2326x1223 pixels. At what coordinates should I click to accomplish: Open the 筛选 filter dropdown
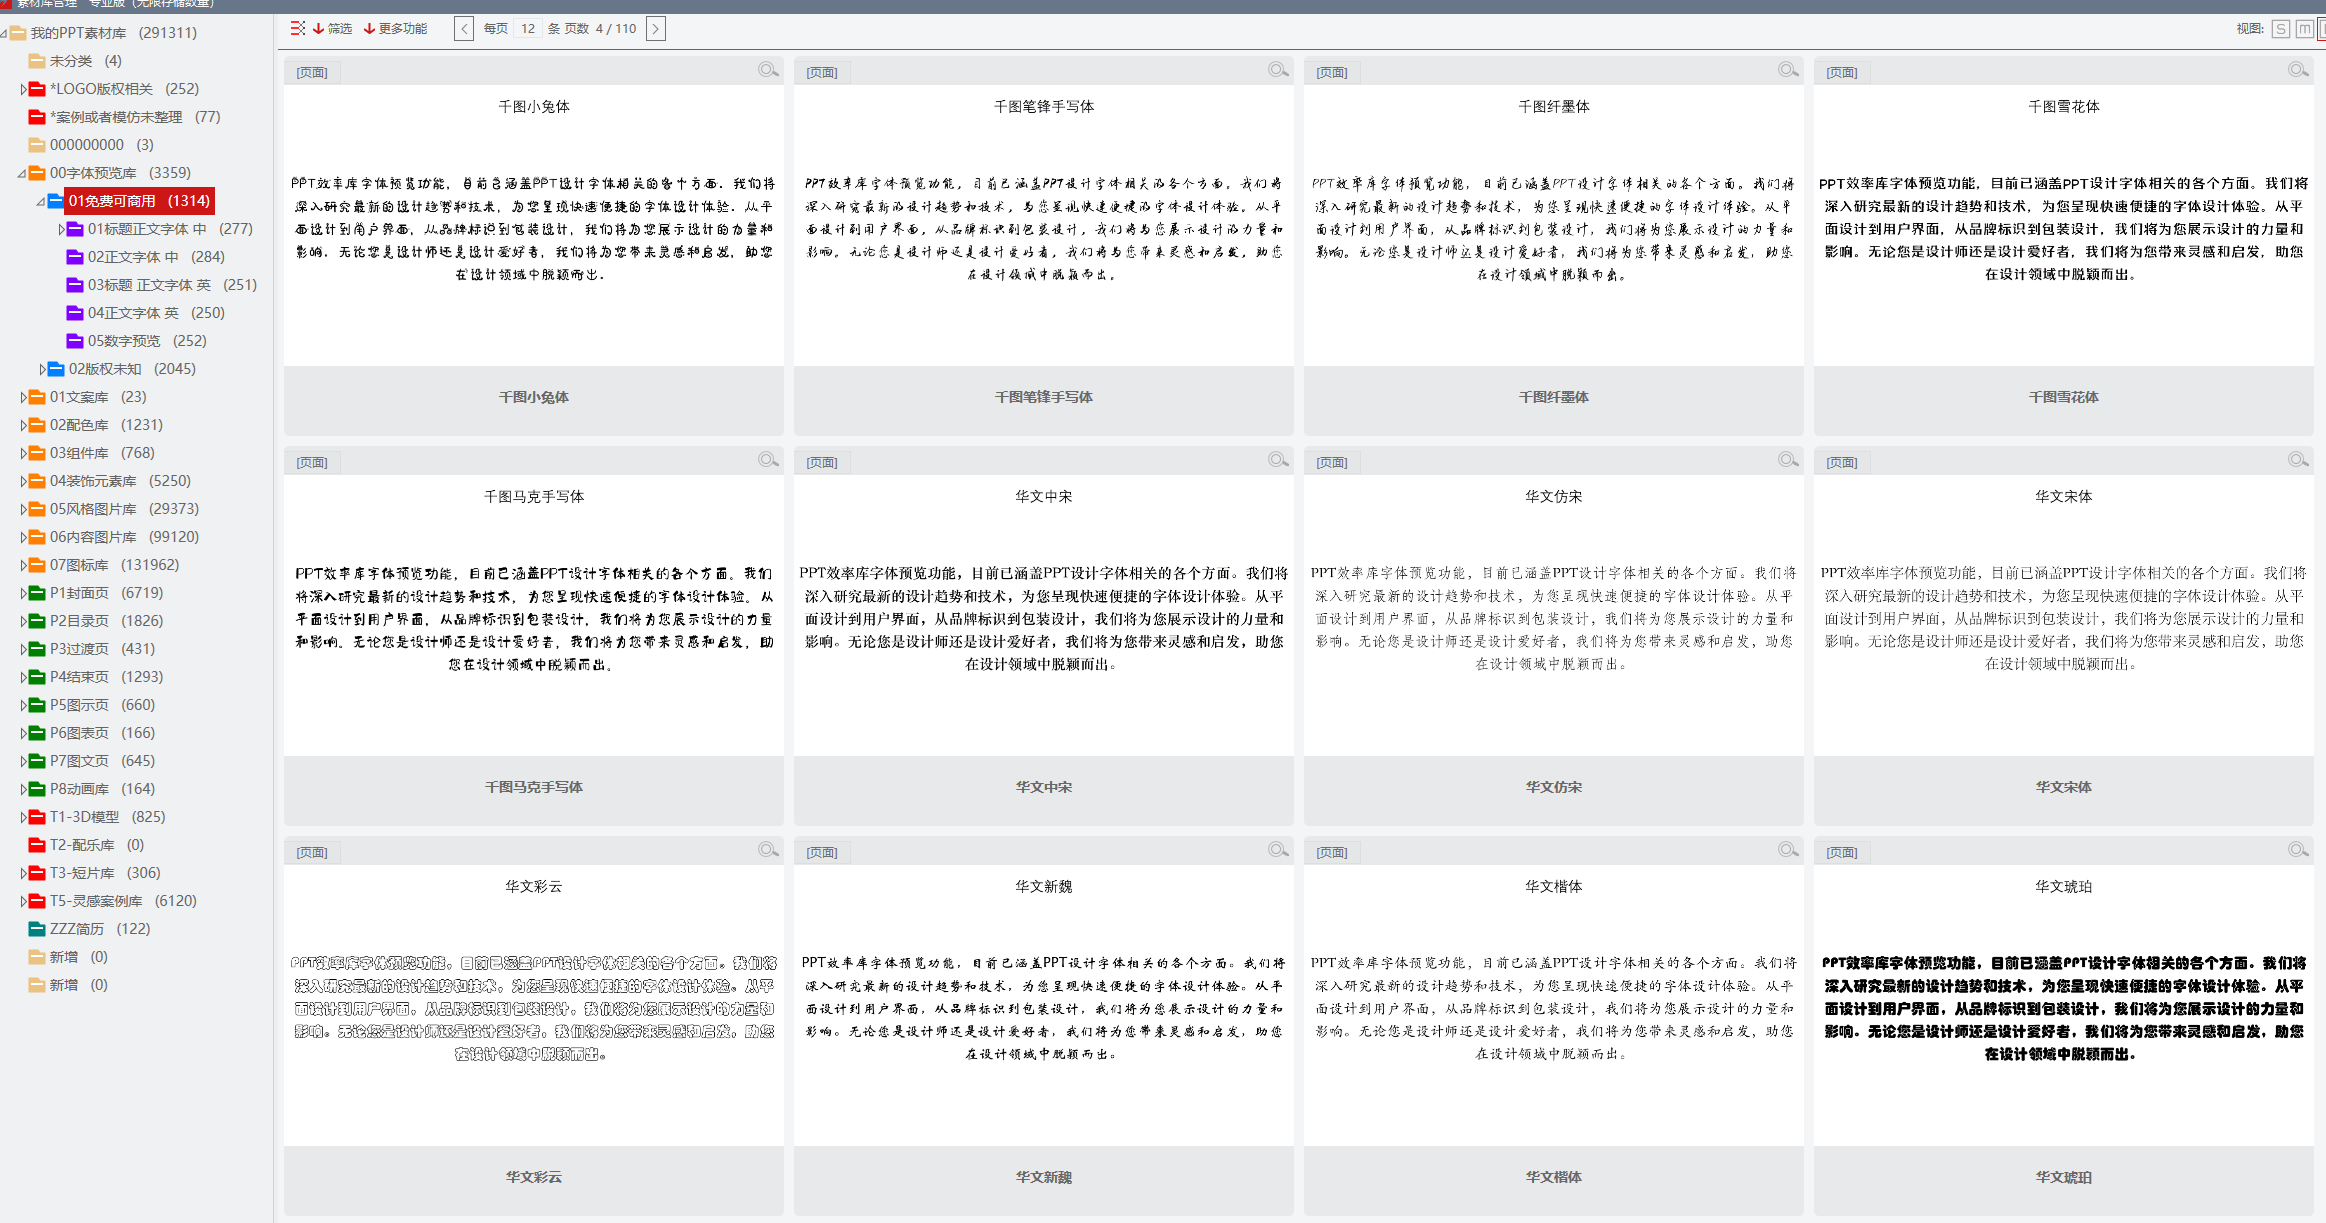point(333,29)
